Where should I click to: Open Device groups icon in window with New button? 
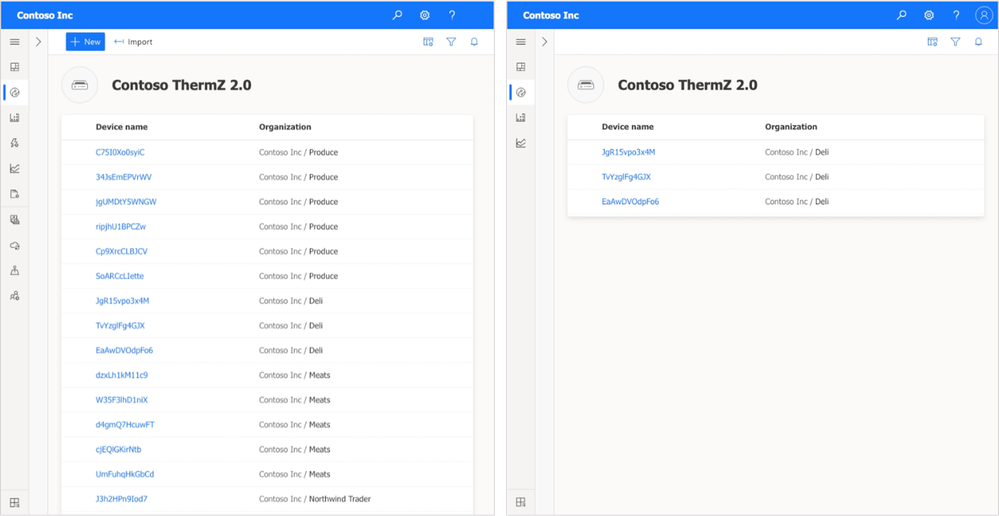(x=15, y=118)
